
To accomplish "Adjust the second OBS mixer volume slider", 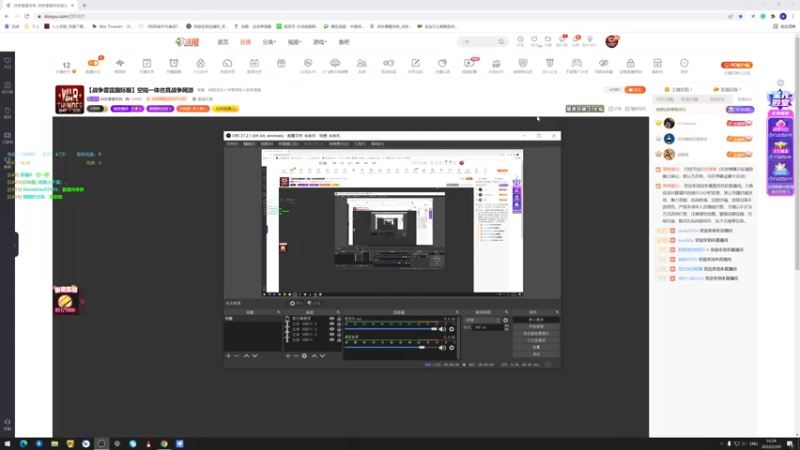I will coord(391,347).
